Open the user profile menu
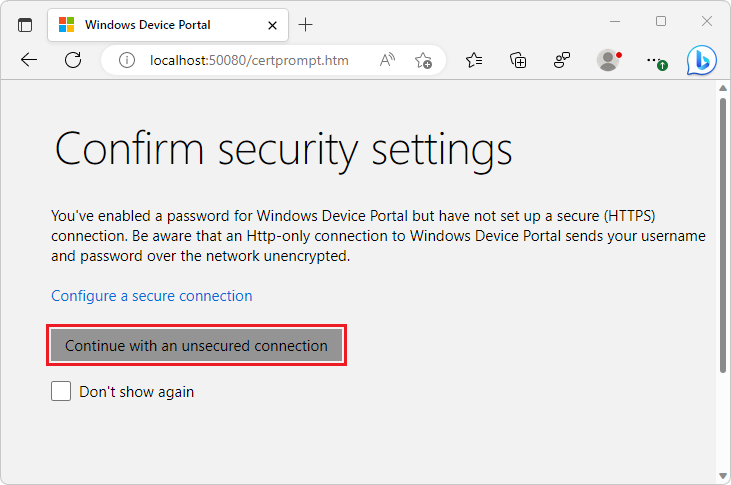The image size is (731, 485). (608, 60)
